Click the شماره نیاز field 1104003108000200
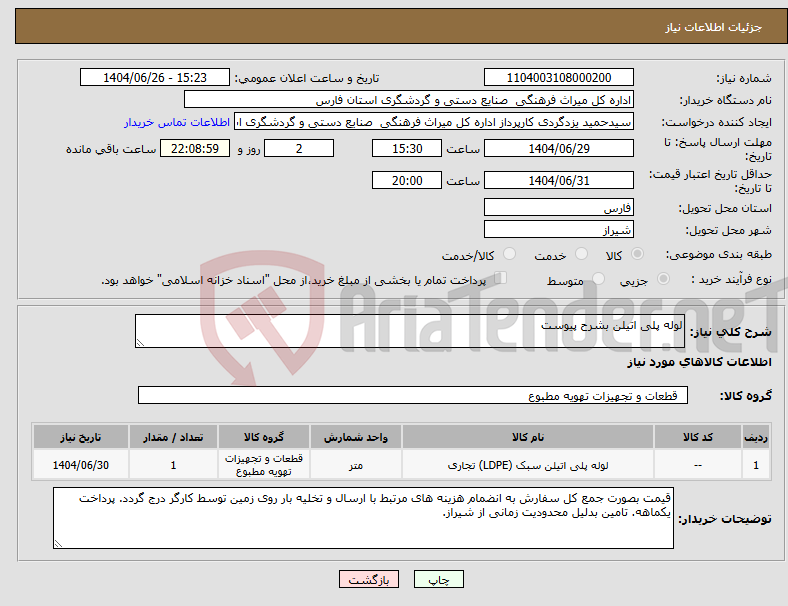Image resolution: width=788 pixels, height=606 pixels. (558, 77)
